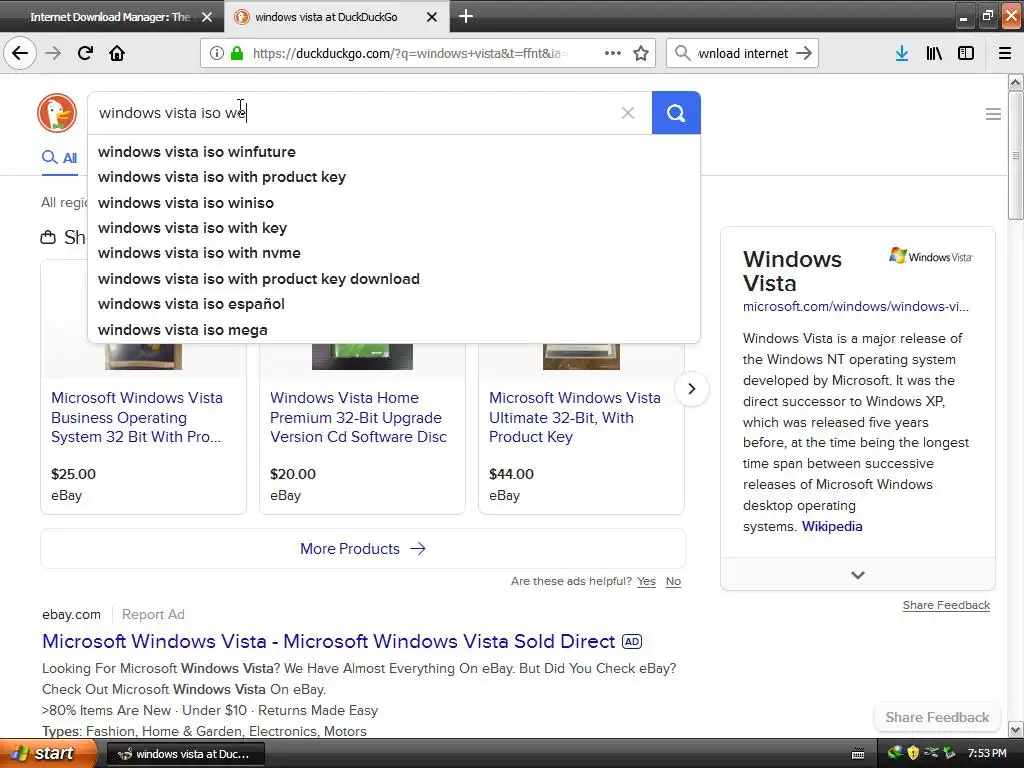The image size is (1024, 768).
Task: Close the windows vista DuckDuckGo tab
Action: click(432, 17)
